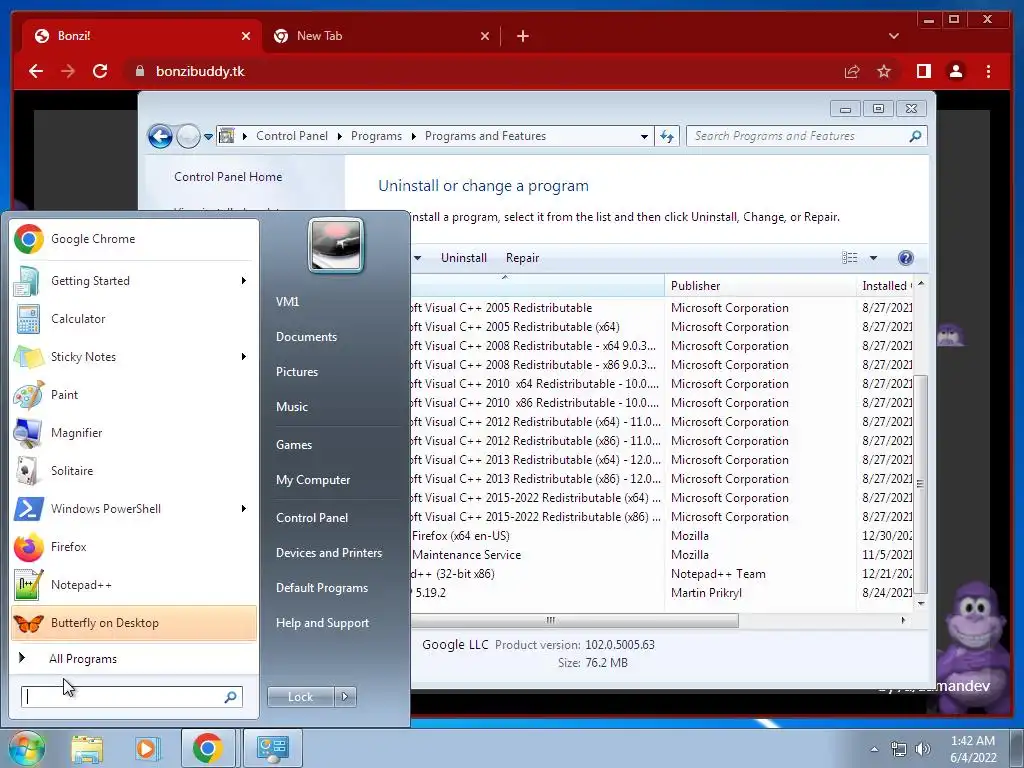The width and height of the screenshot is (1024, 768).
Task: Expand Sticky Notes jump list arrow
Action: pyautogui.click(x=244, y=357)
